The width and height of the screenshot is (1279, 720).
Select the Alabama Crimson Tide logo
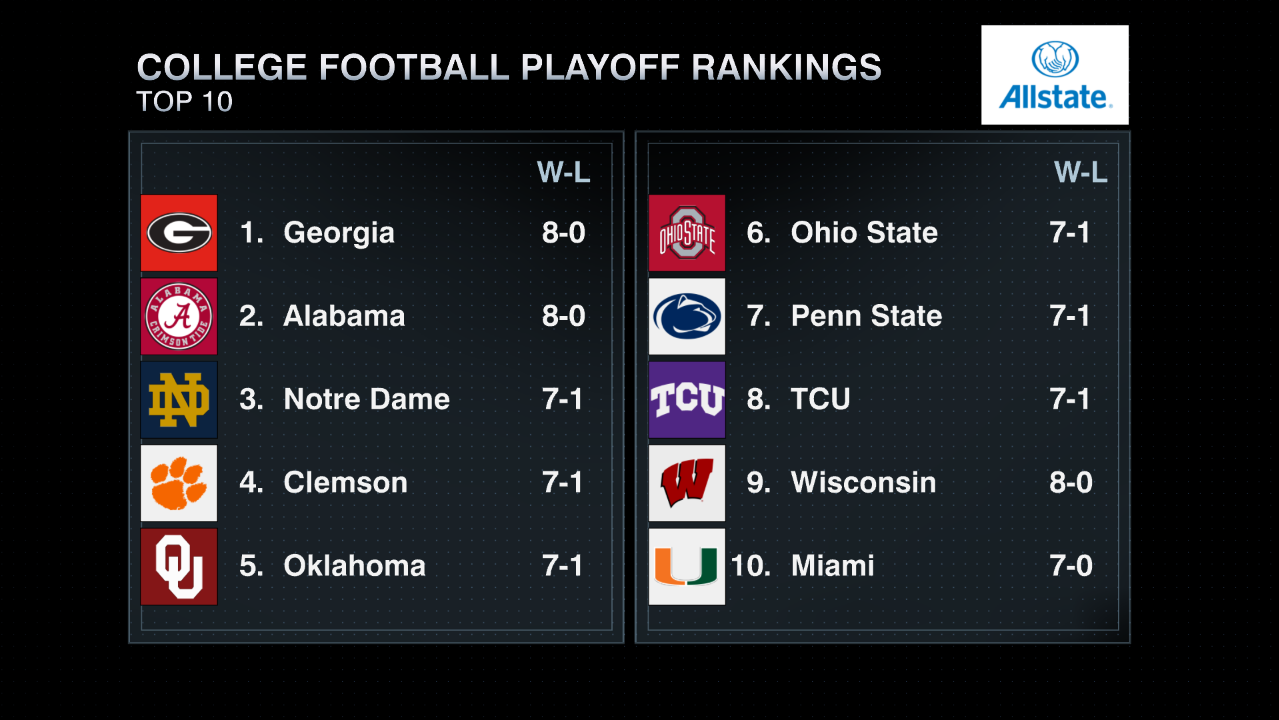pos(179,316)
